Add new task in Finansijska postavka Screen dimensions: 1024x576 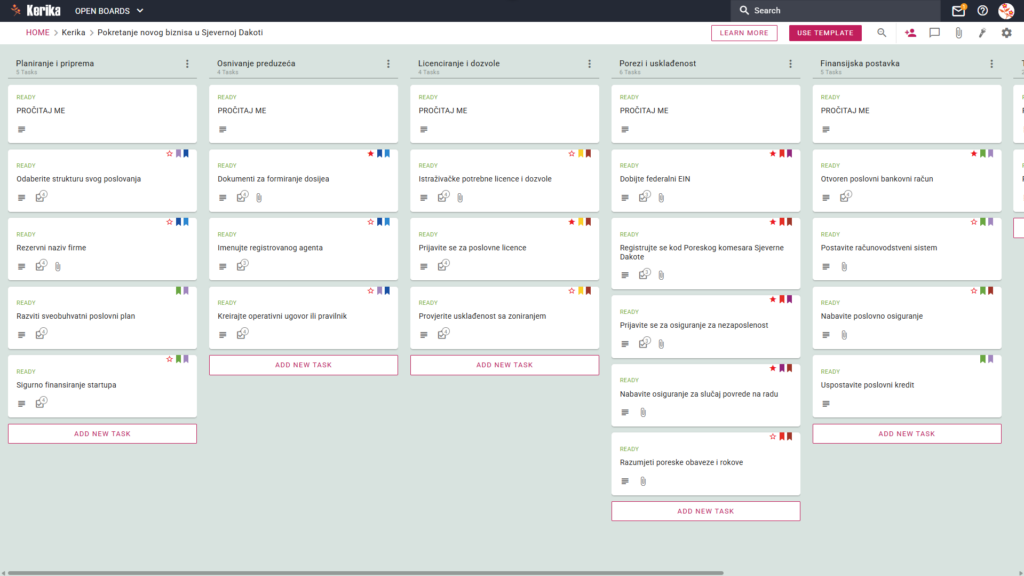click(906, 434)
